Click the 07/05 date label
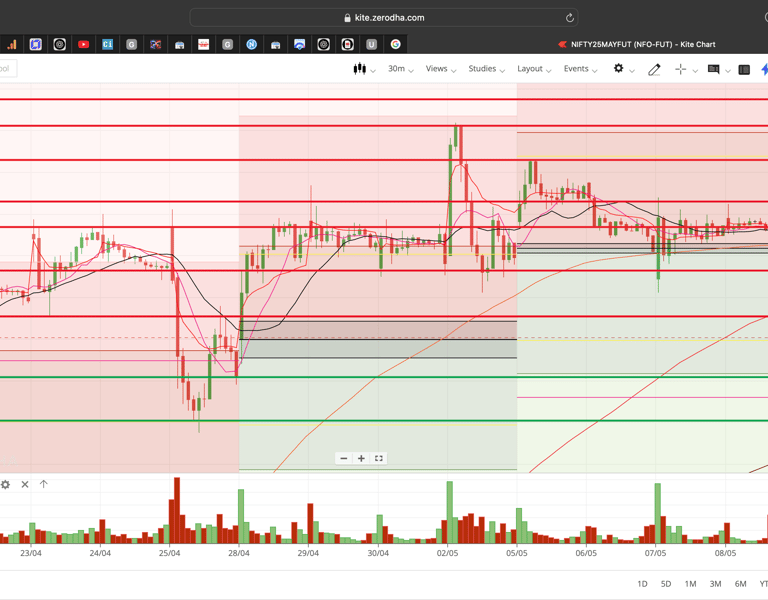This screenshot has width=768, height=600. tap(655, 553)
